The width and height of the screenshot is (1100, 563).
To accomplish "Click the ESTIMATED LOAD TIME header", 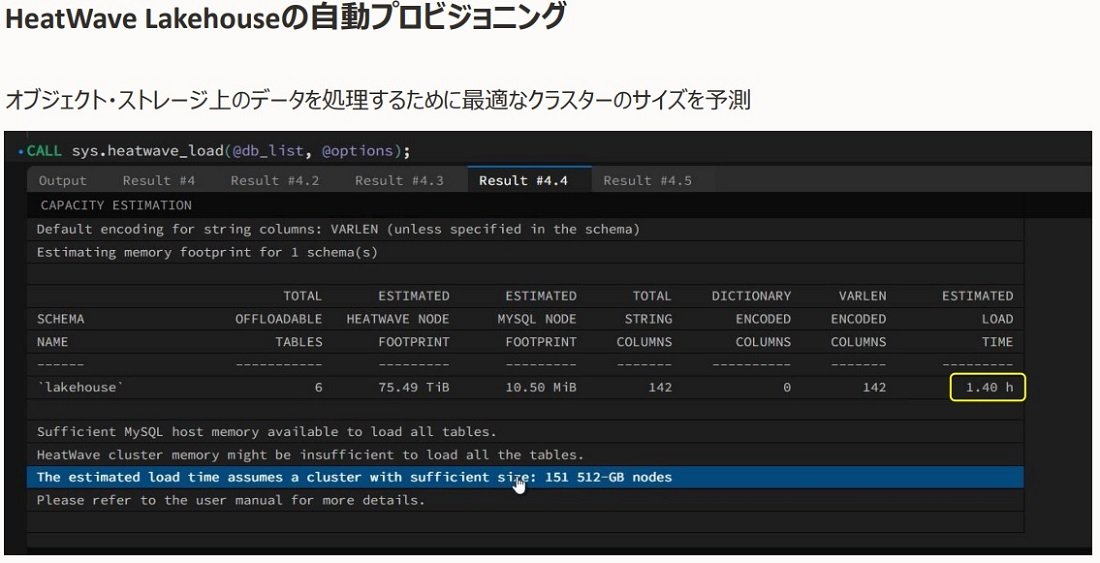I will pos(977,319).
